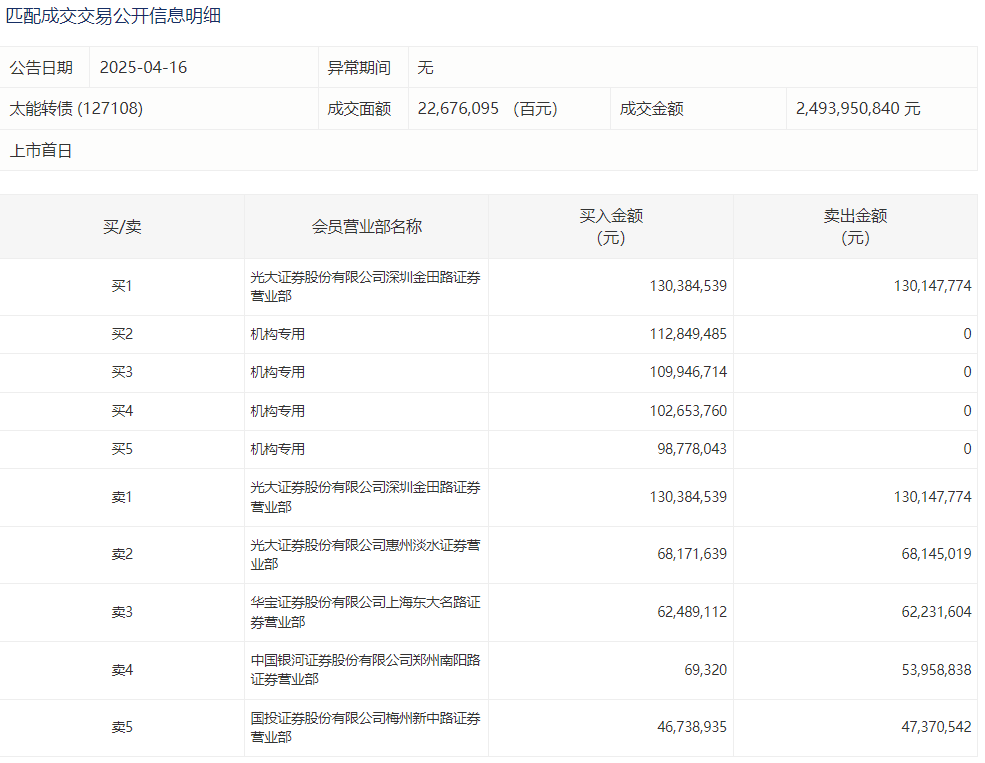Click the 上市首日 reason row

point(41,151)
